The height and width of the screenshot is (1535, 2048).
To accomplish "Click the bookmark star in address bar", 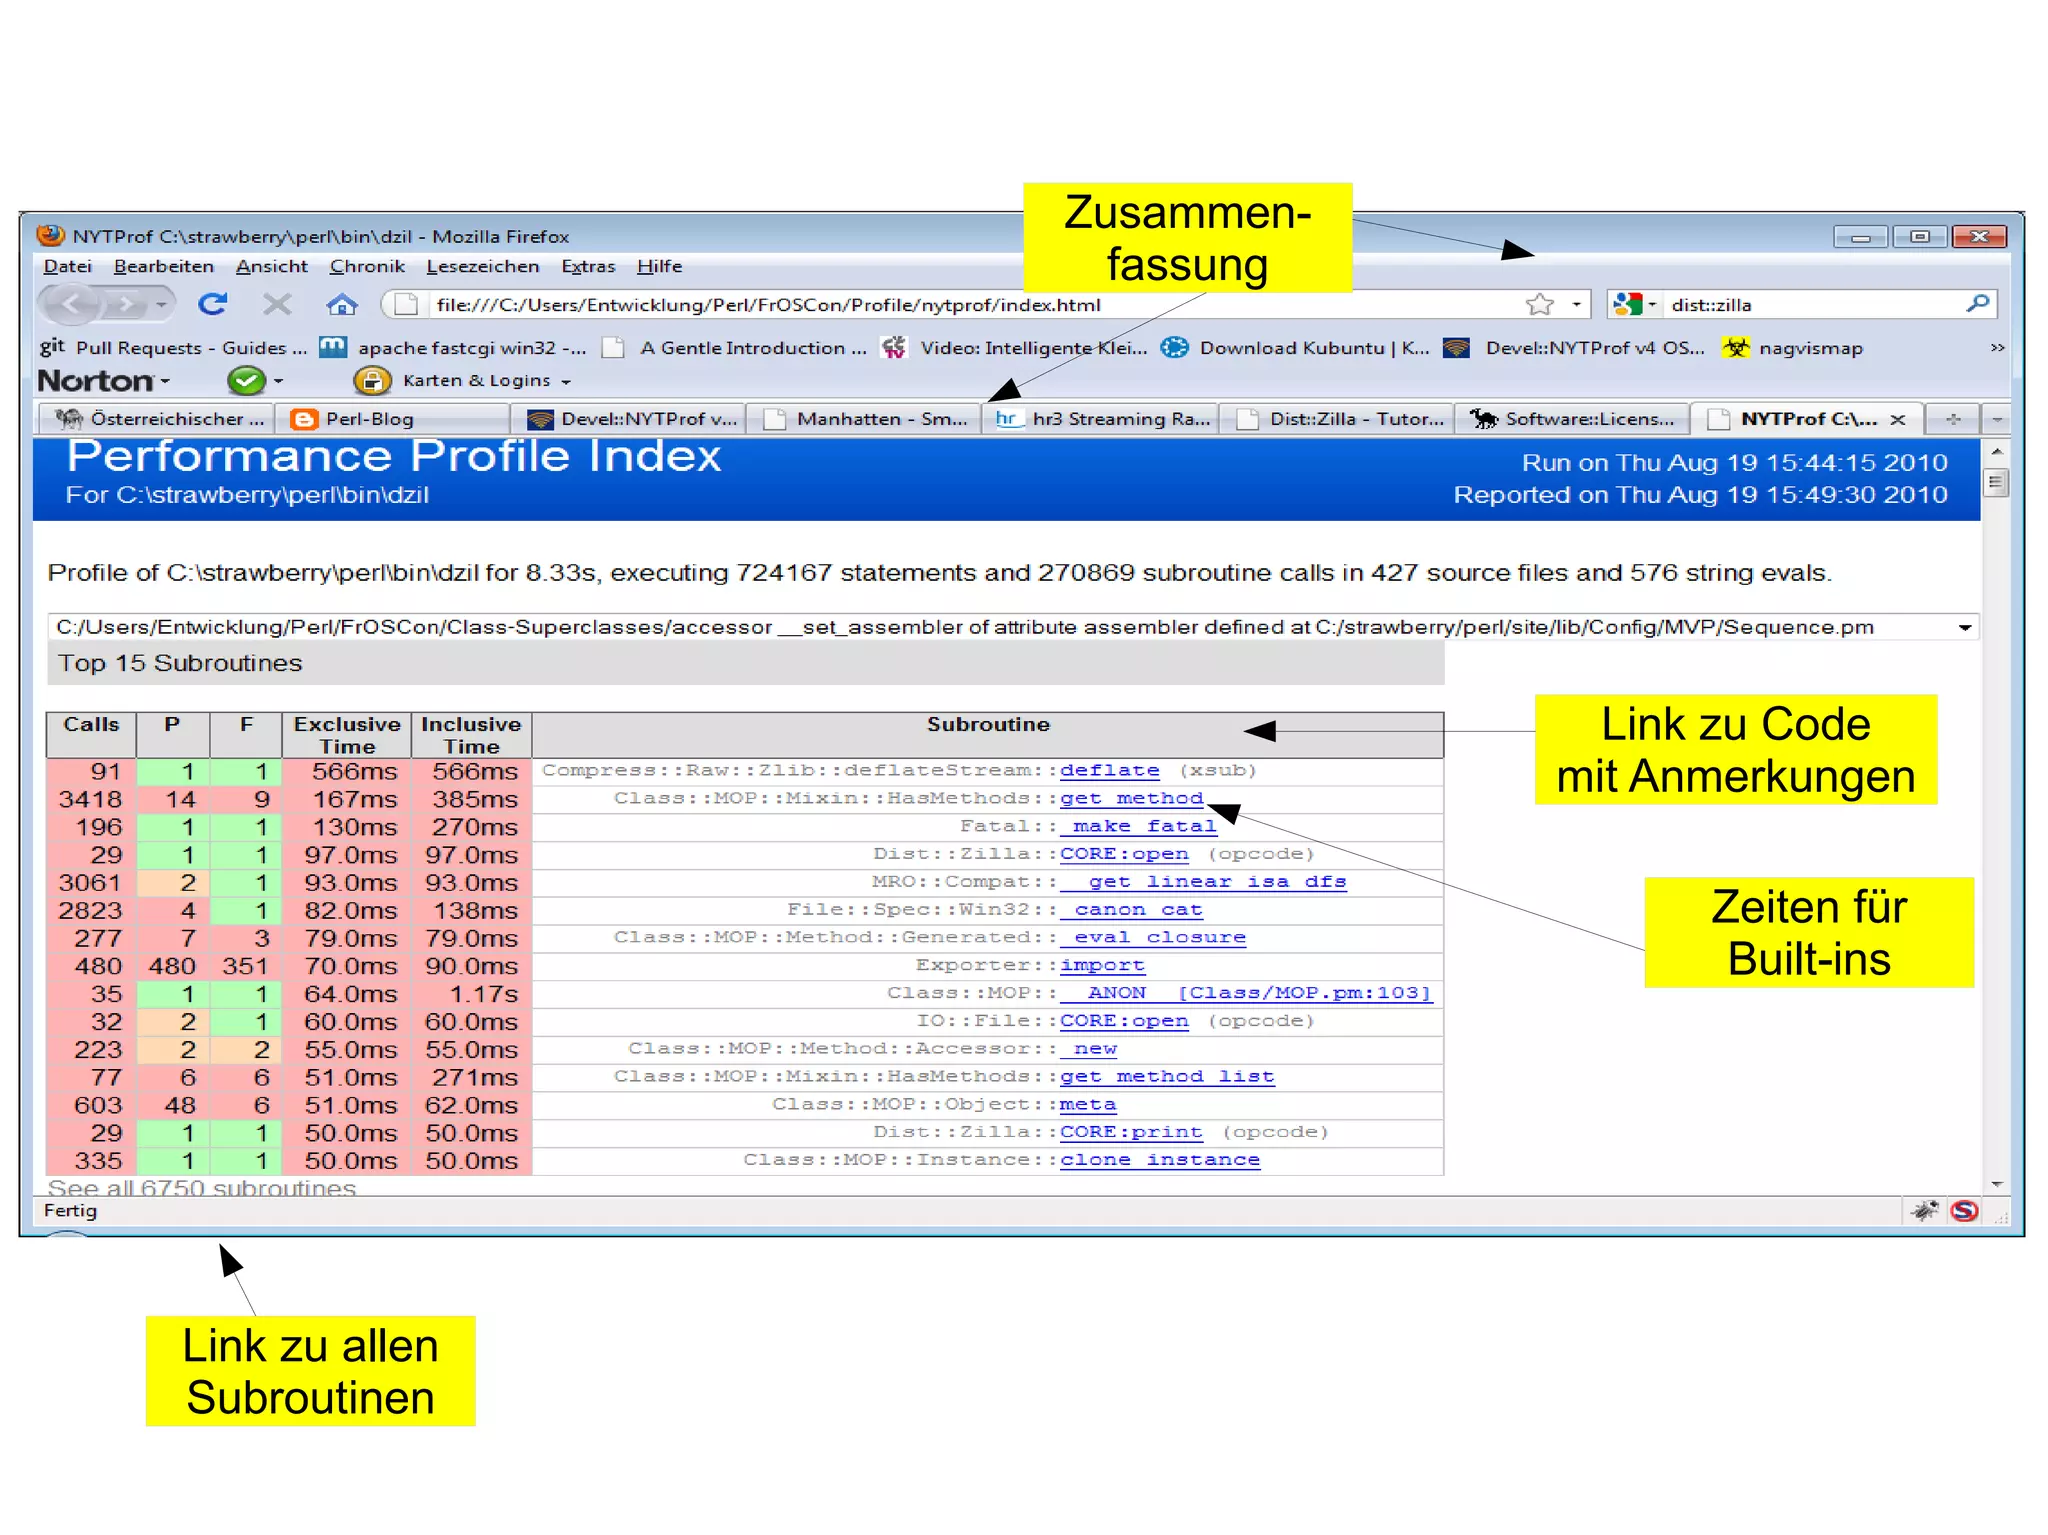I will click(1539, 304).
